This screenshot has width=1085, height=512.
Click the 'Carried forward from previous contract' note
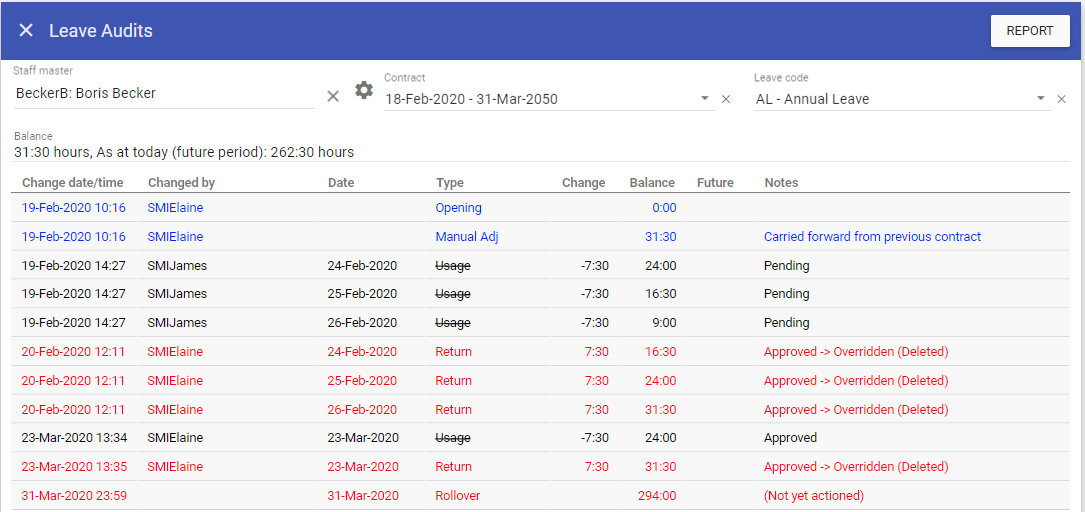click(x=872, y=237)
